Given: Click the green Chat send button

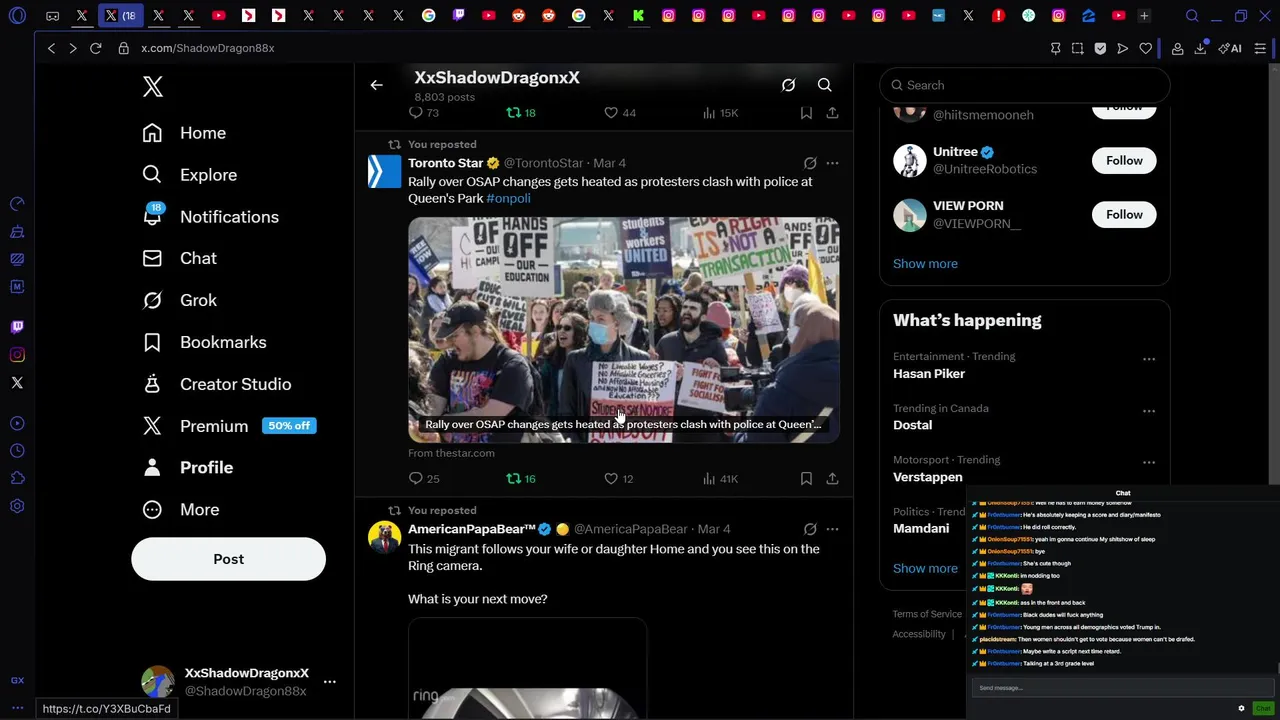Looking at the screenshot, I should (1262, 708).
